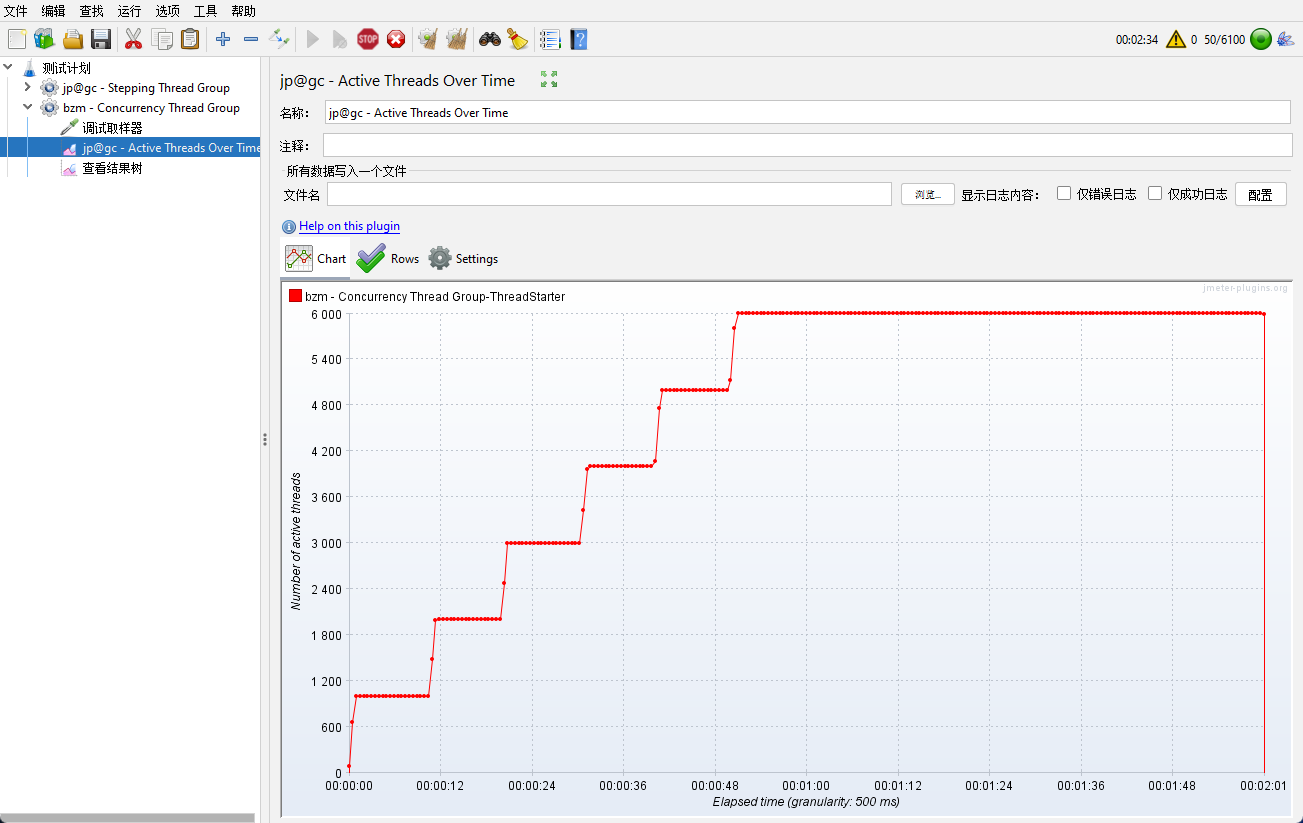Select 查看结果树 in the tree
The image size is (1303, 823).
click(x=112, y=168)
